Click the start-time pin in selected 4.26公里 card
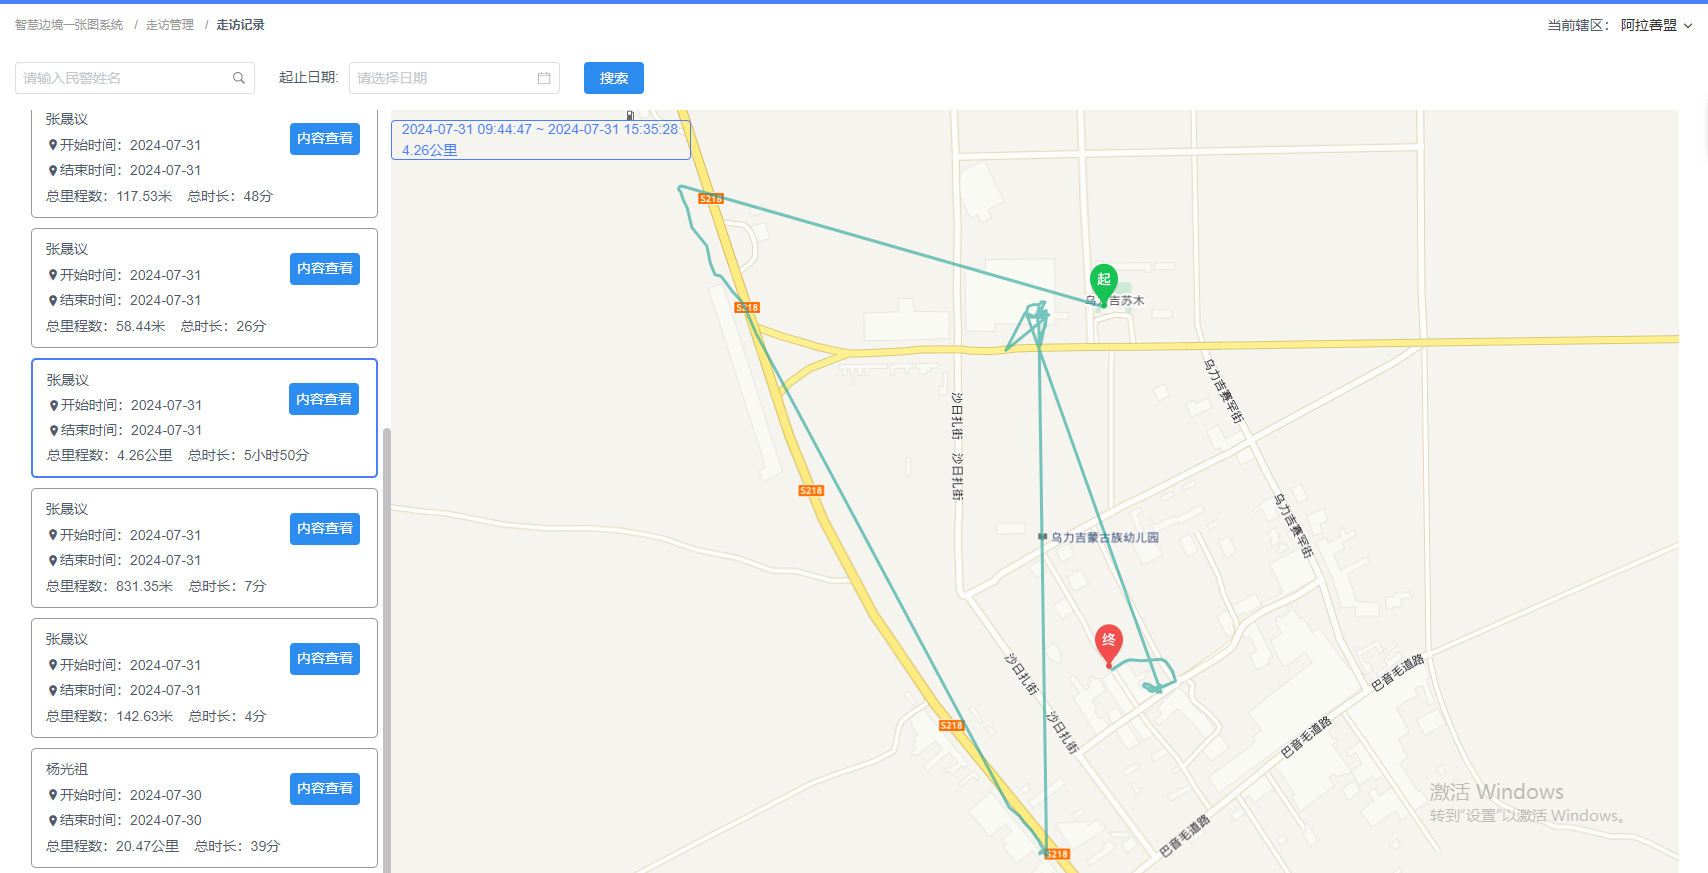The image size is (1708, 873). 54,405
